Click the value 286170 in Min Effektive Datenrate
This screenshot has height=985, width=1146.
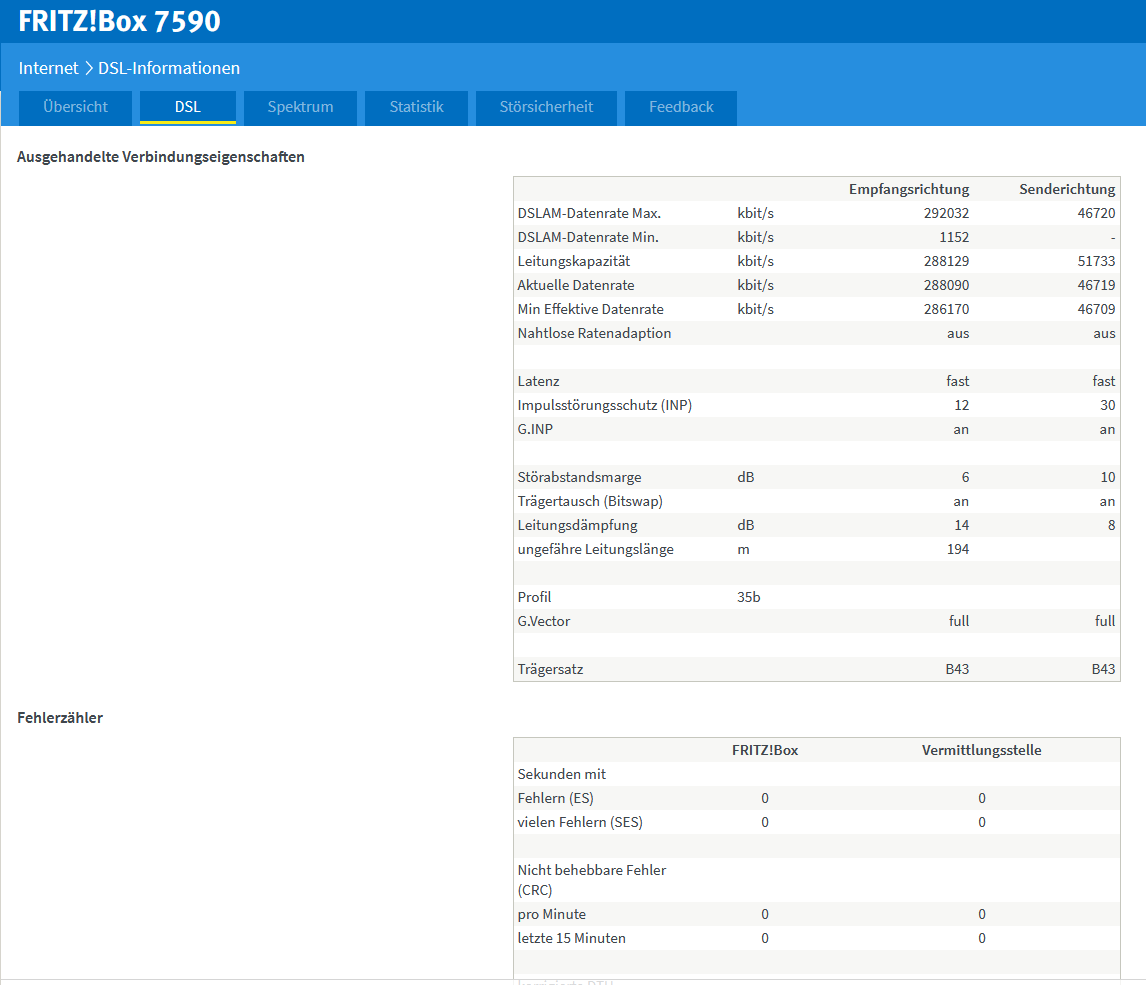[x=946, y=309]
